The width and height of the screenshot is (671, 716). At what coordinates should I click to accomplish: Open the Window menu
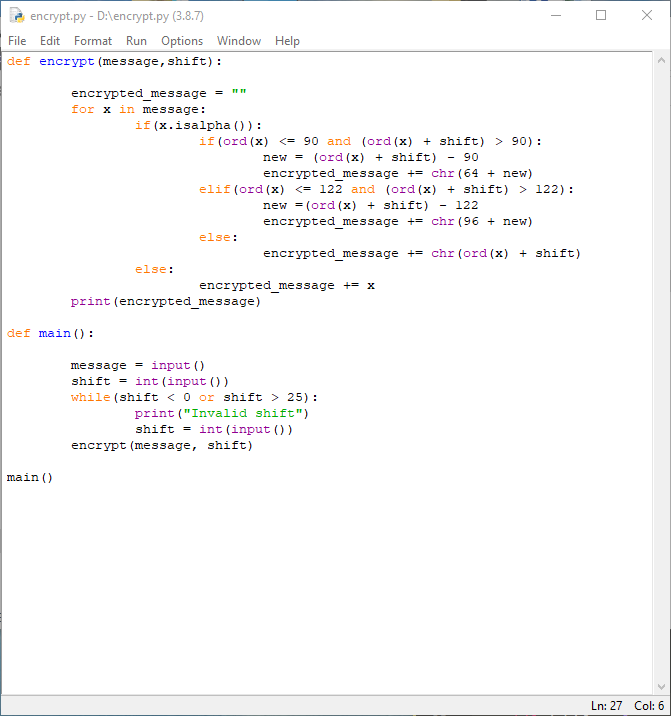pyautogui.click(x=239, y=41)
